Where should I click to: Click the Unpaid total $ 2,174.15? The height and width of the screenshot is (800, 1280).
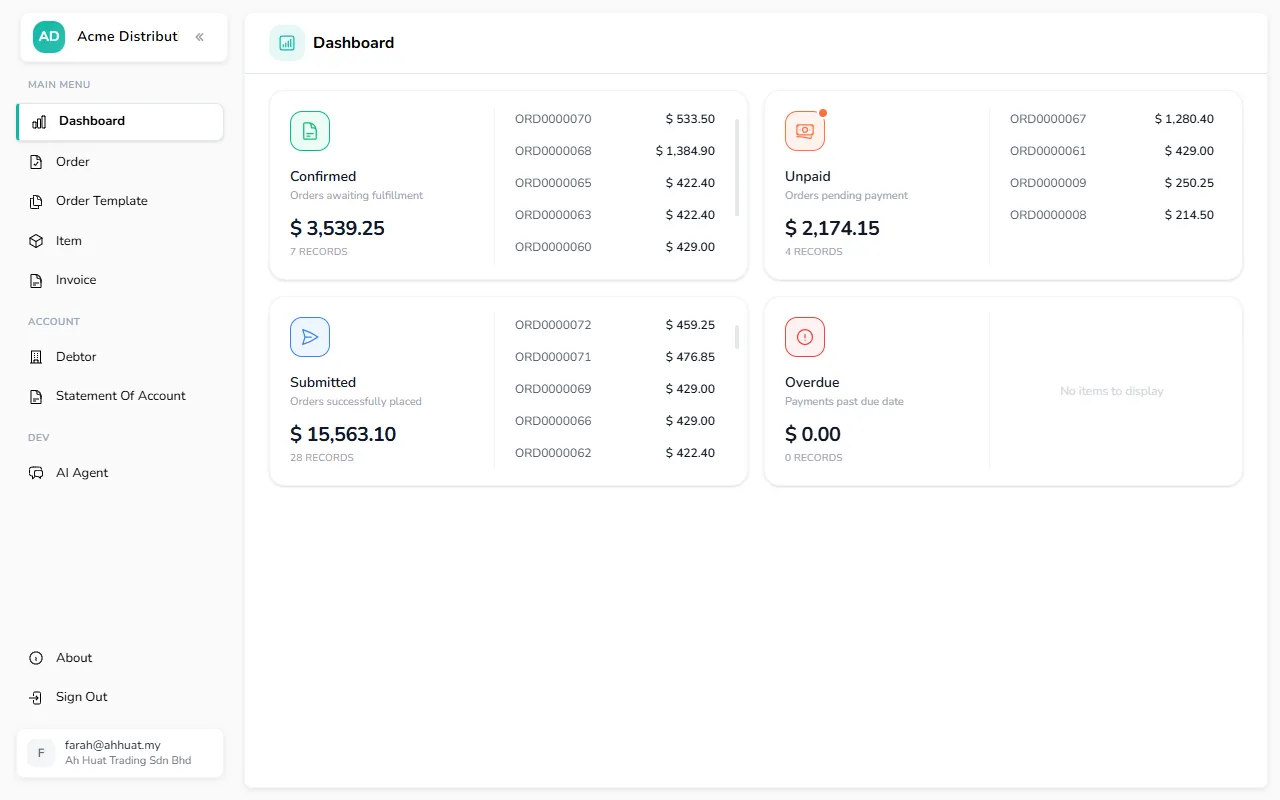[x=832, y=228]
